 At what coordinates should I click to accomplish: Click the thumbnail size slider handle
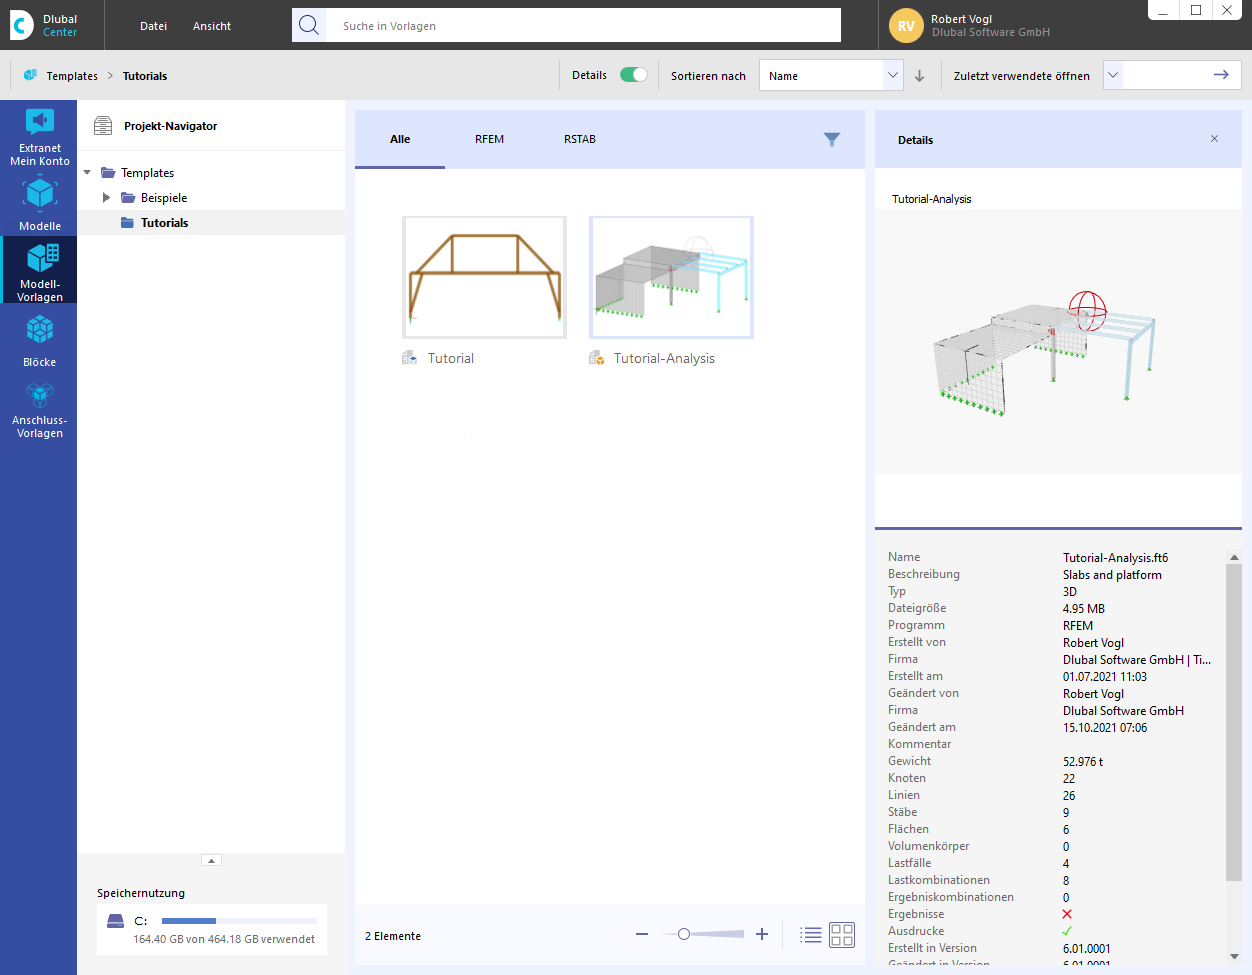click(684, 934)
